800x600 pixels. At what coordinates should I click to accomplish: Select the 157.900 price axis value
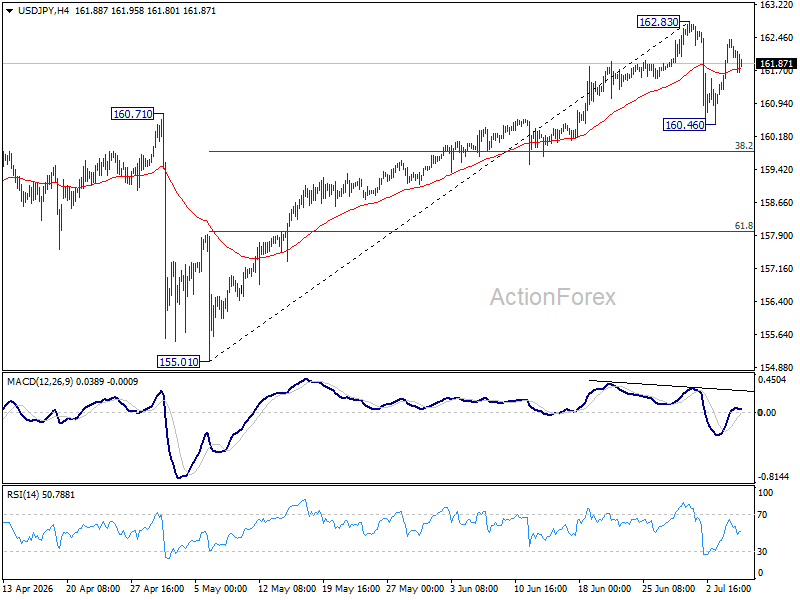click(776, 236)
